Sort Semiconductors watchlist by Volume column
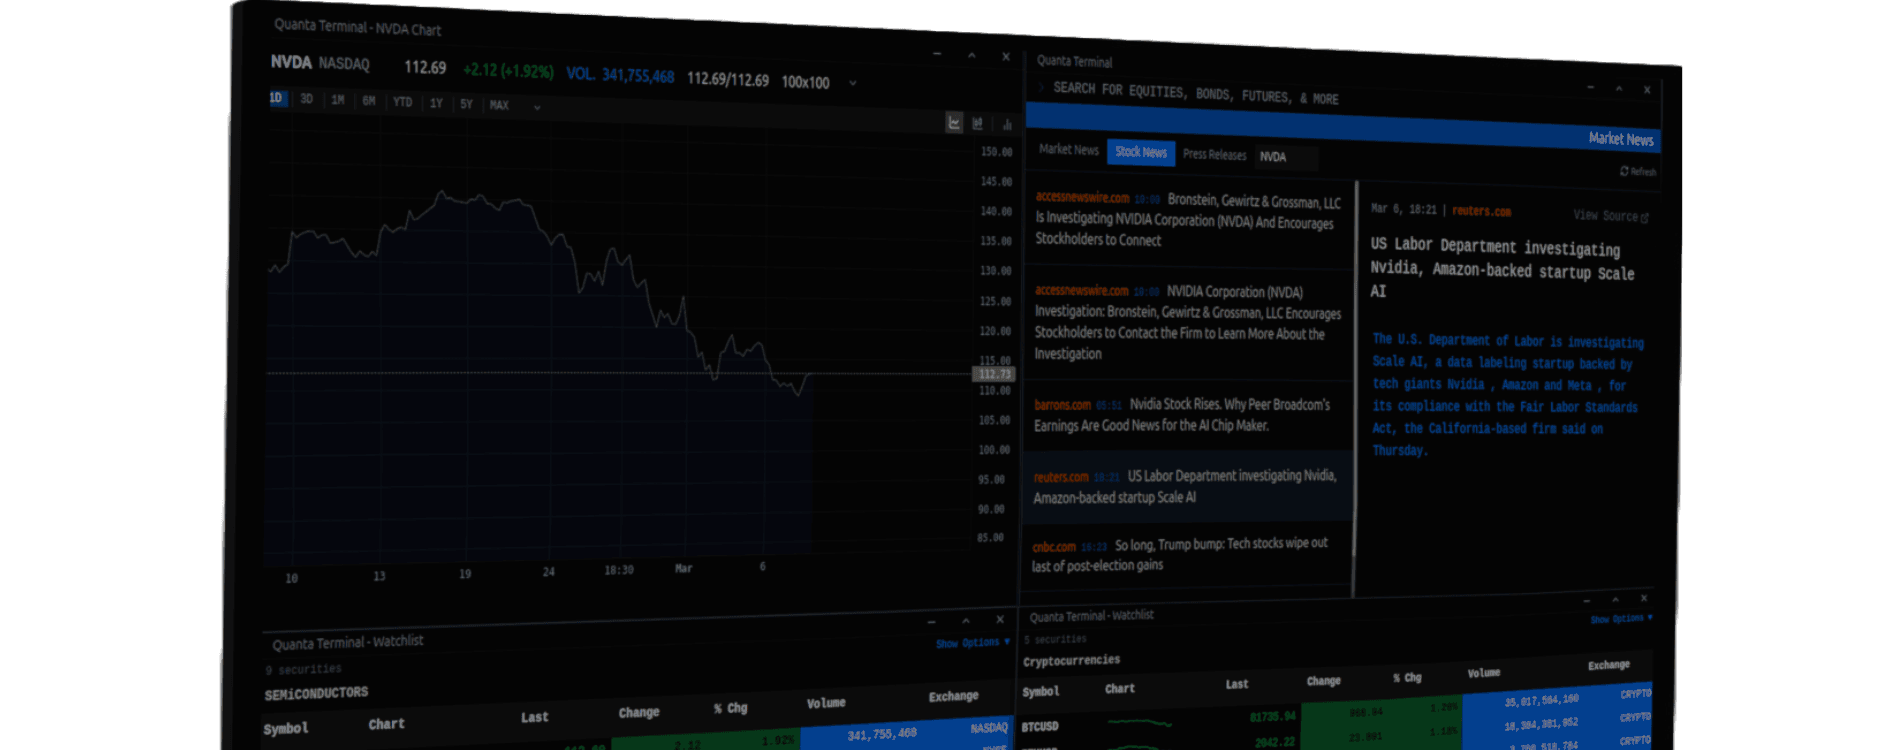 point(826,703)
